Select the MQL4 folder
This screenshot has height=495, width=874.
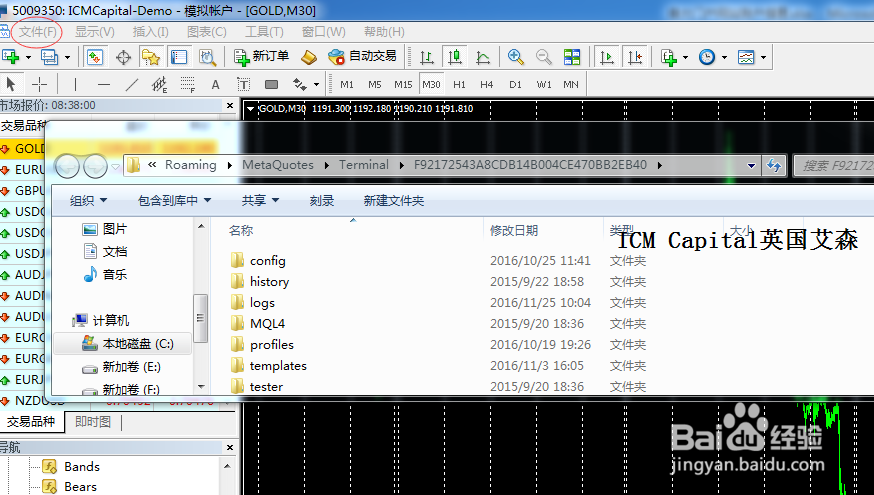point(268,324)
